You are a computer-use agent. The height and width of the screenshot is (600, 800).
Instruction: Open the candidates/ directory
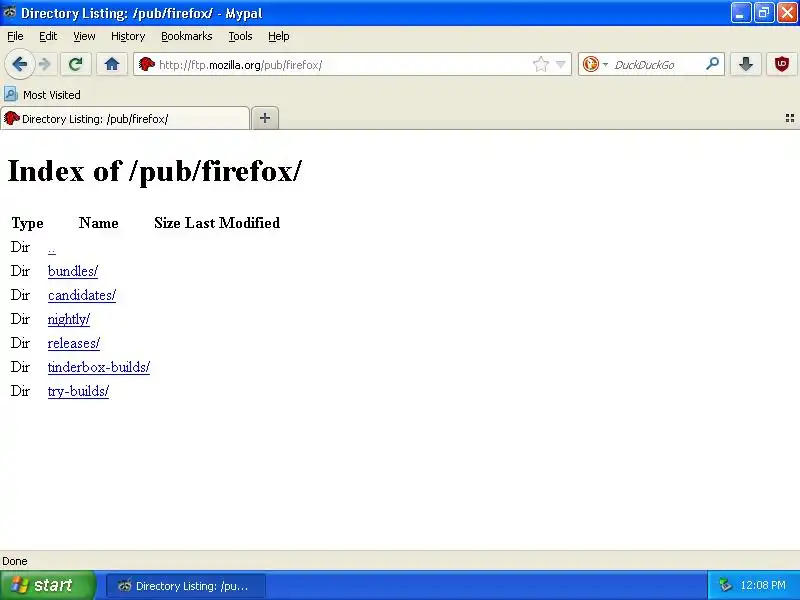(x=82, y=295)
